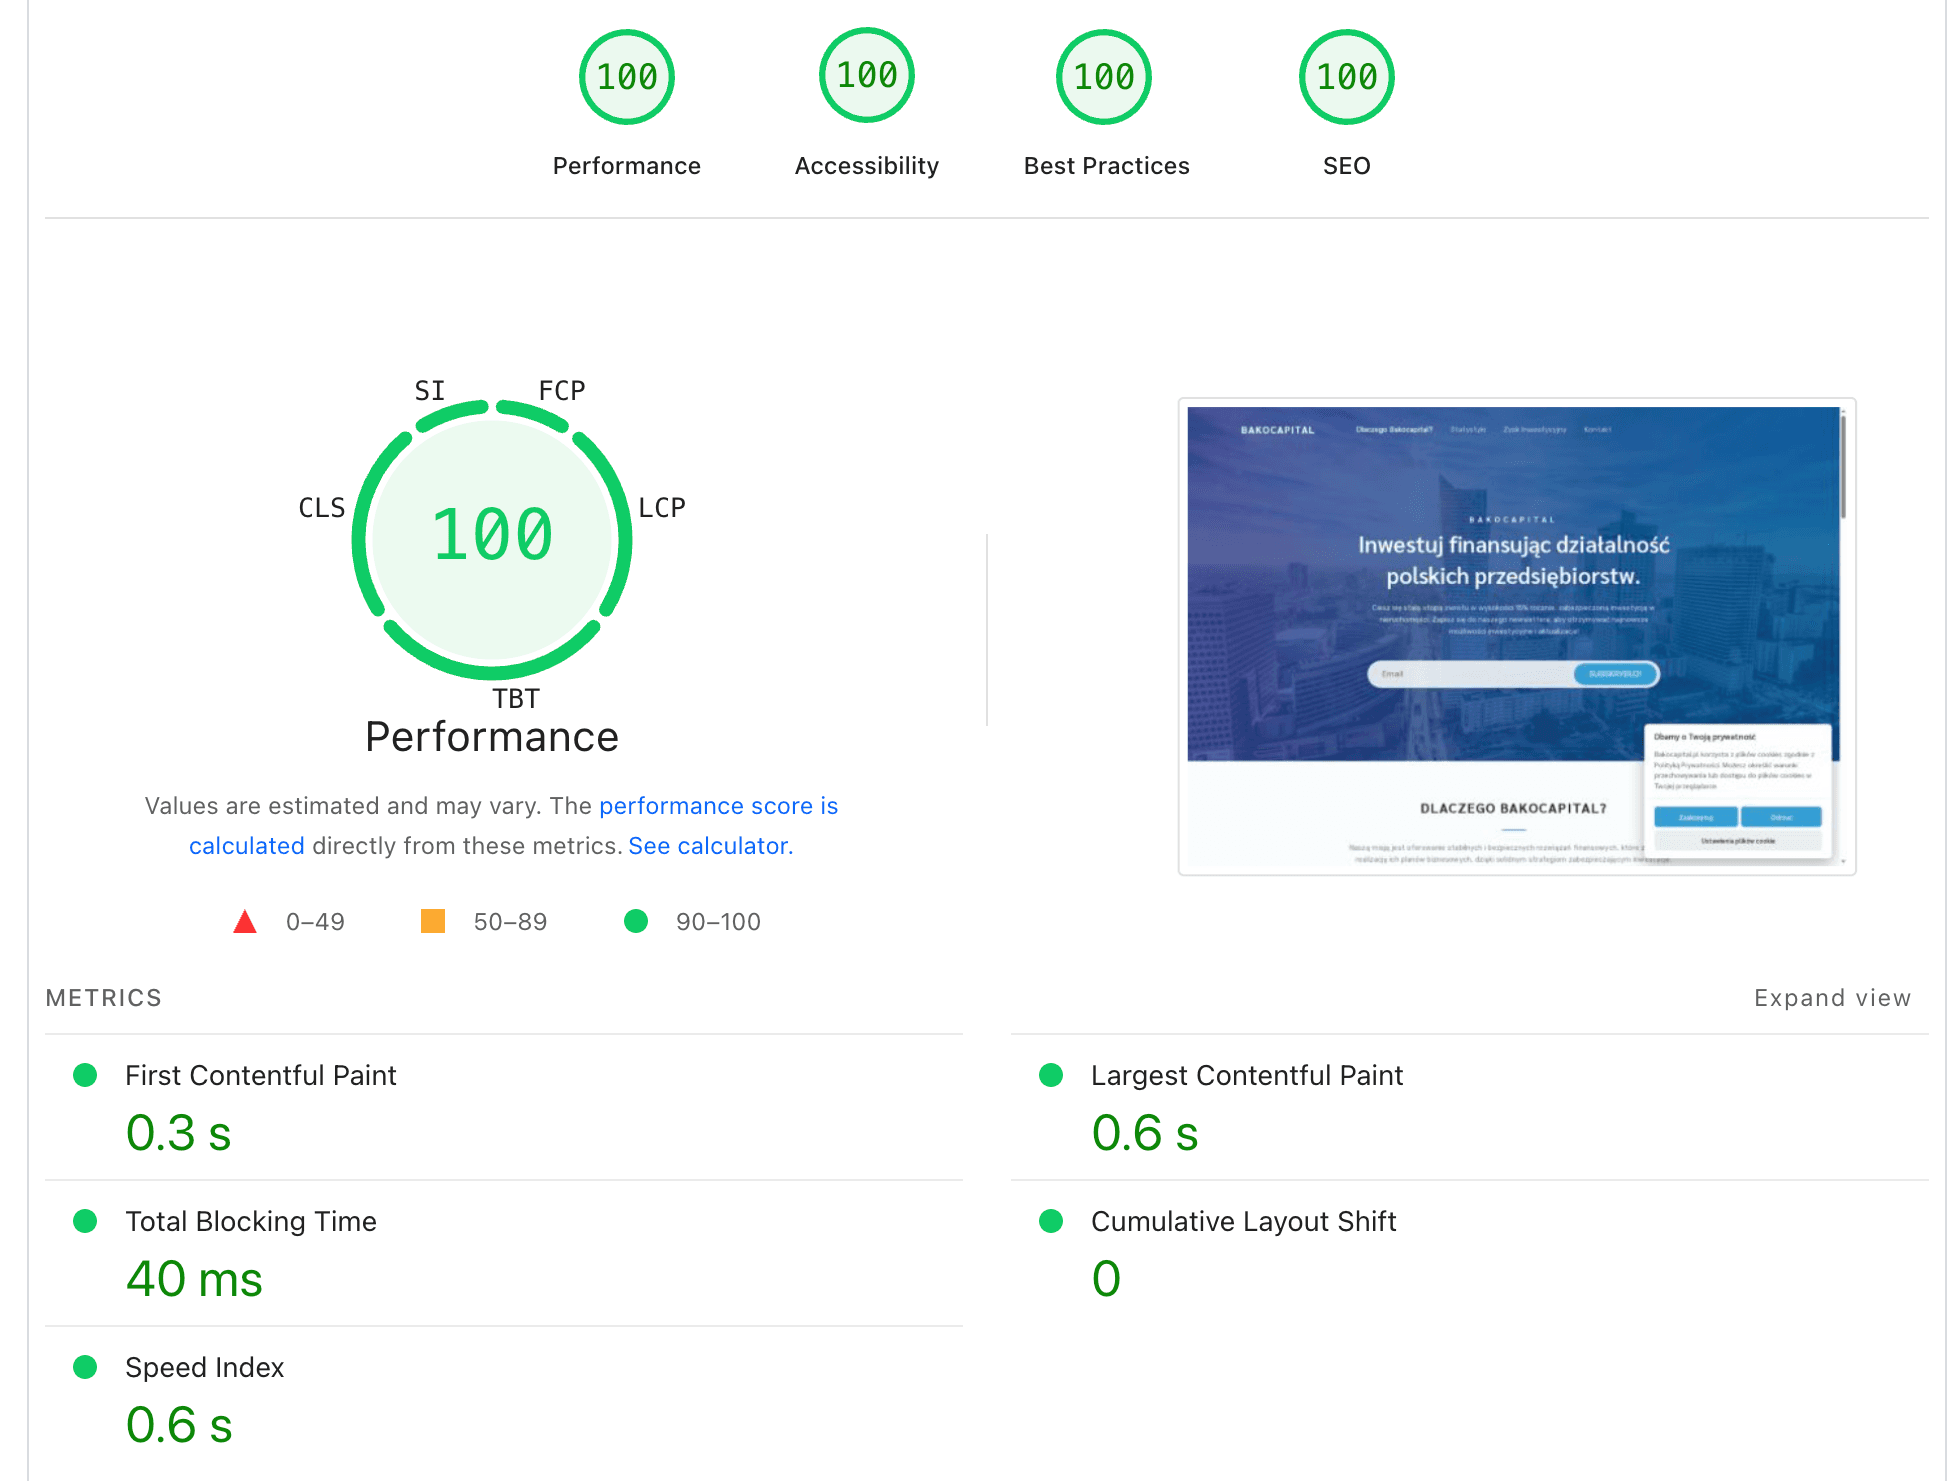Click the red triangle 0–49 legend icon

tap(245, 921)
